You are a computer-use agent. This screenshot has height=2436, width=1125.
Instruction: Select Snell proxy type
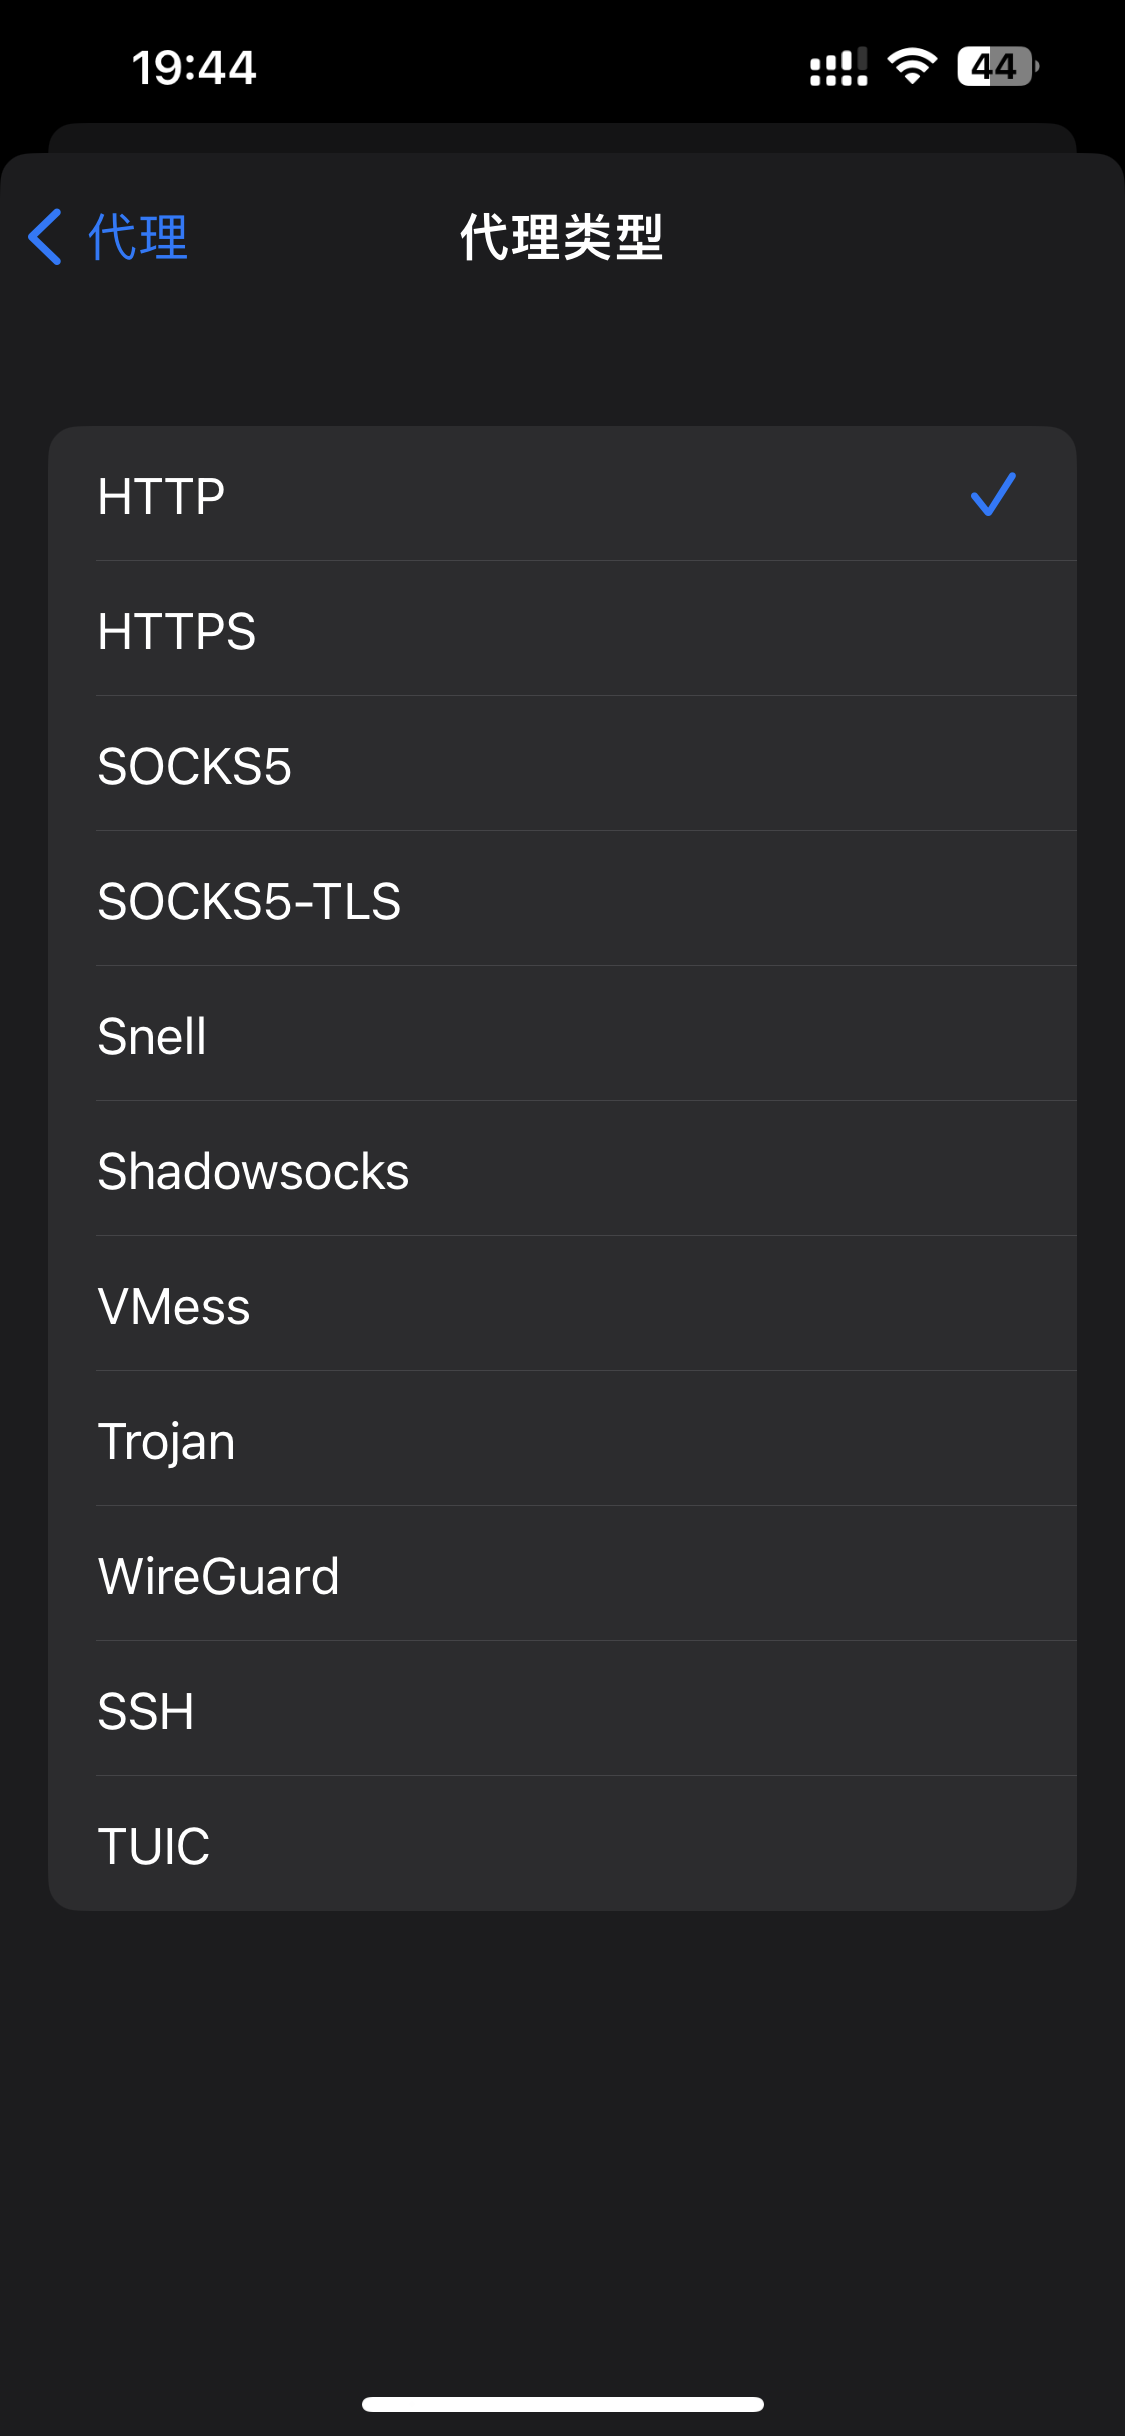coord(561,1035)
